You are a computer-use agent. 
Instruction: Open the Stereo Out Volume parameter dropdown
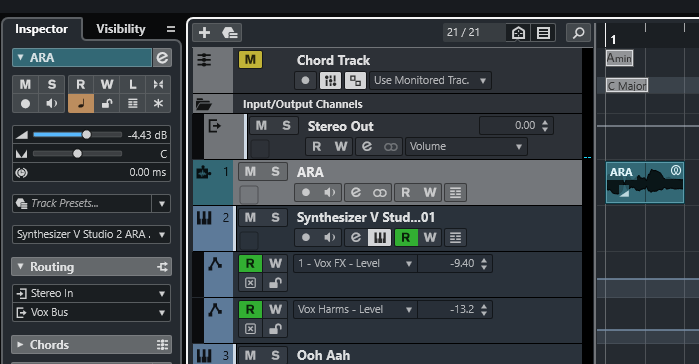click(x=466, y=147)
